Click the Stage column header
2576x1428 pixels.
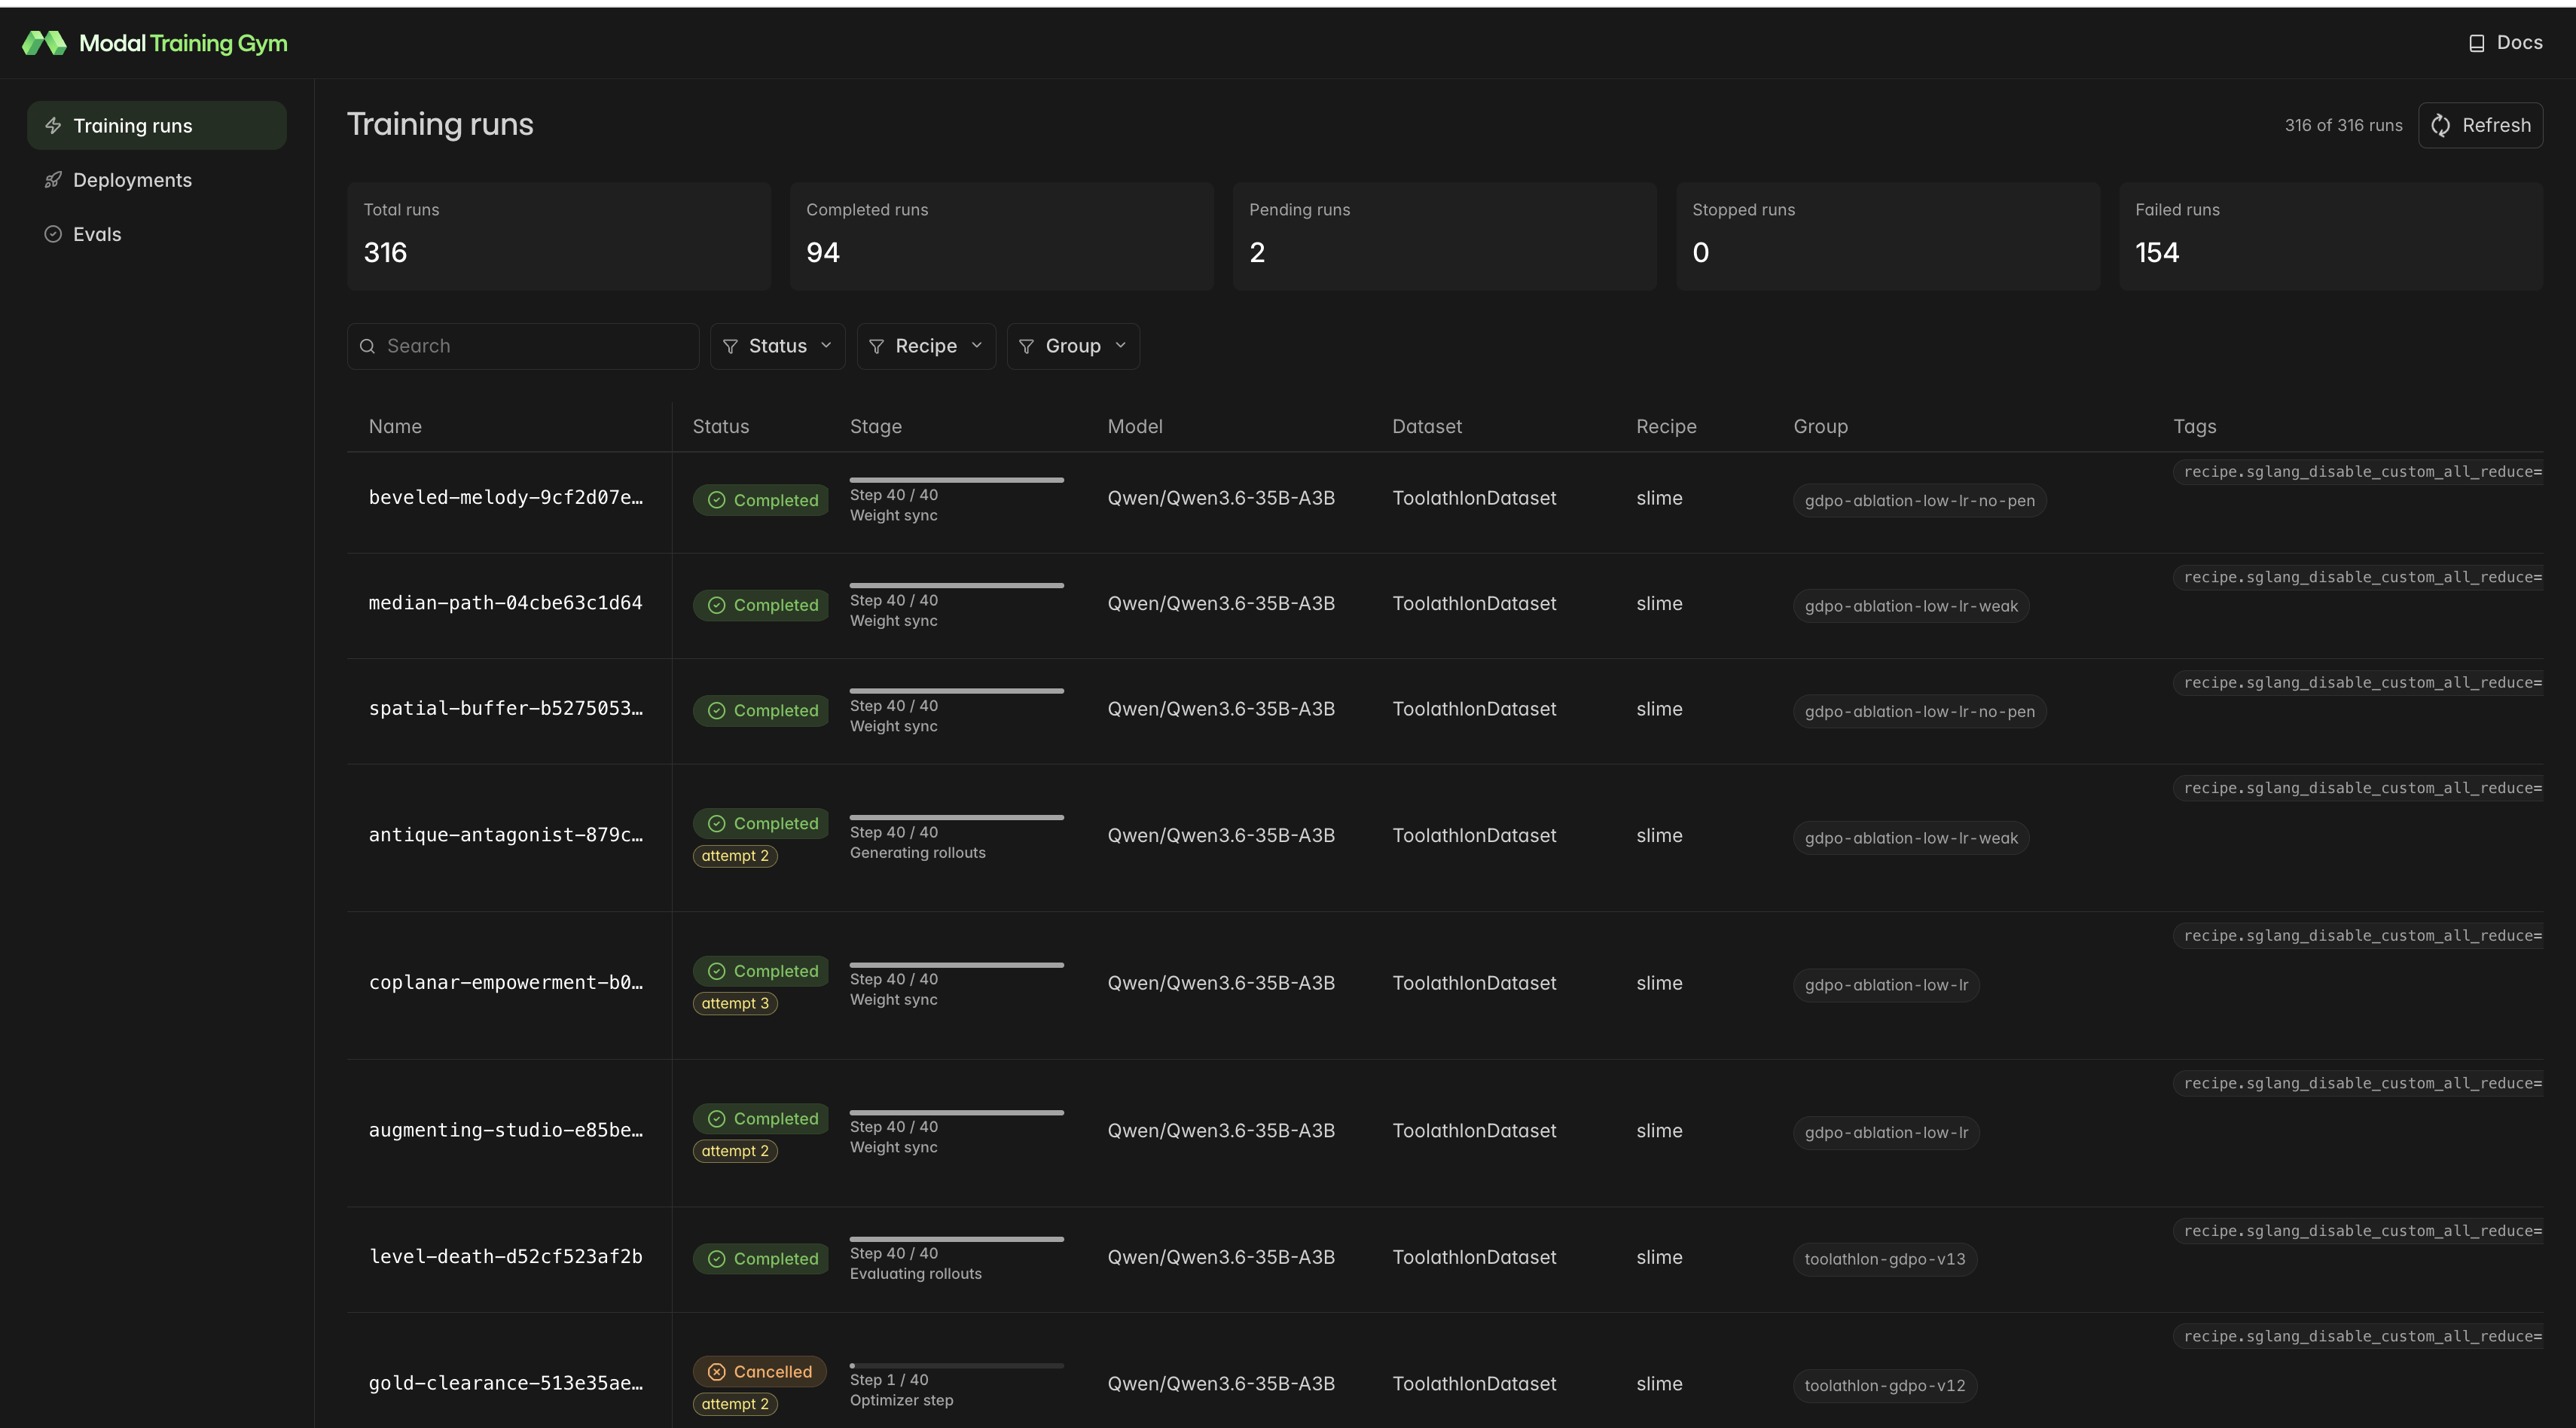[876, 427]
